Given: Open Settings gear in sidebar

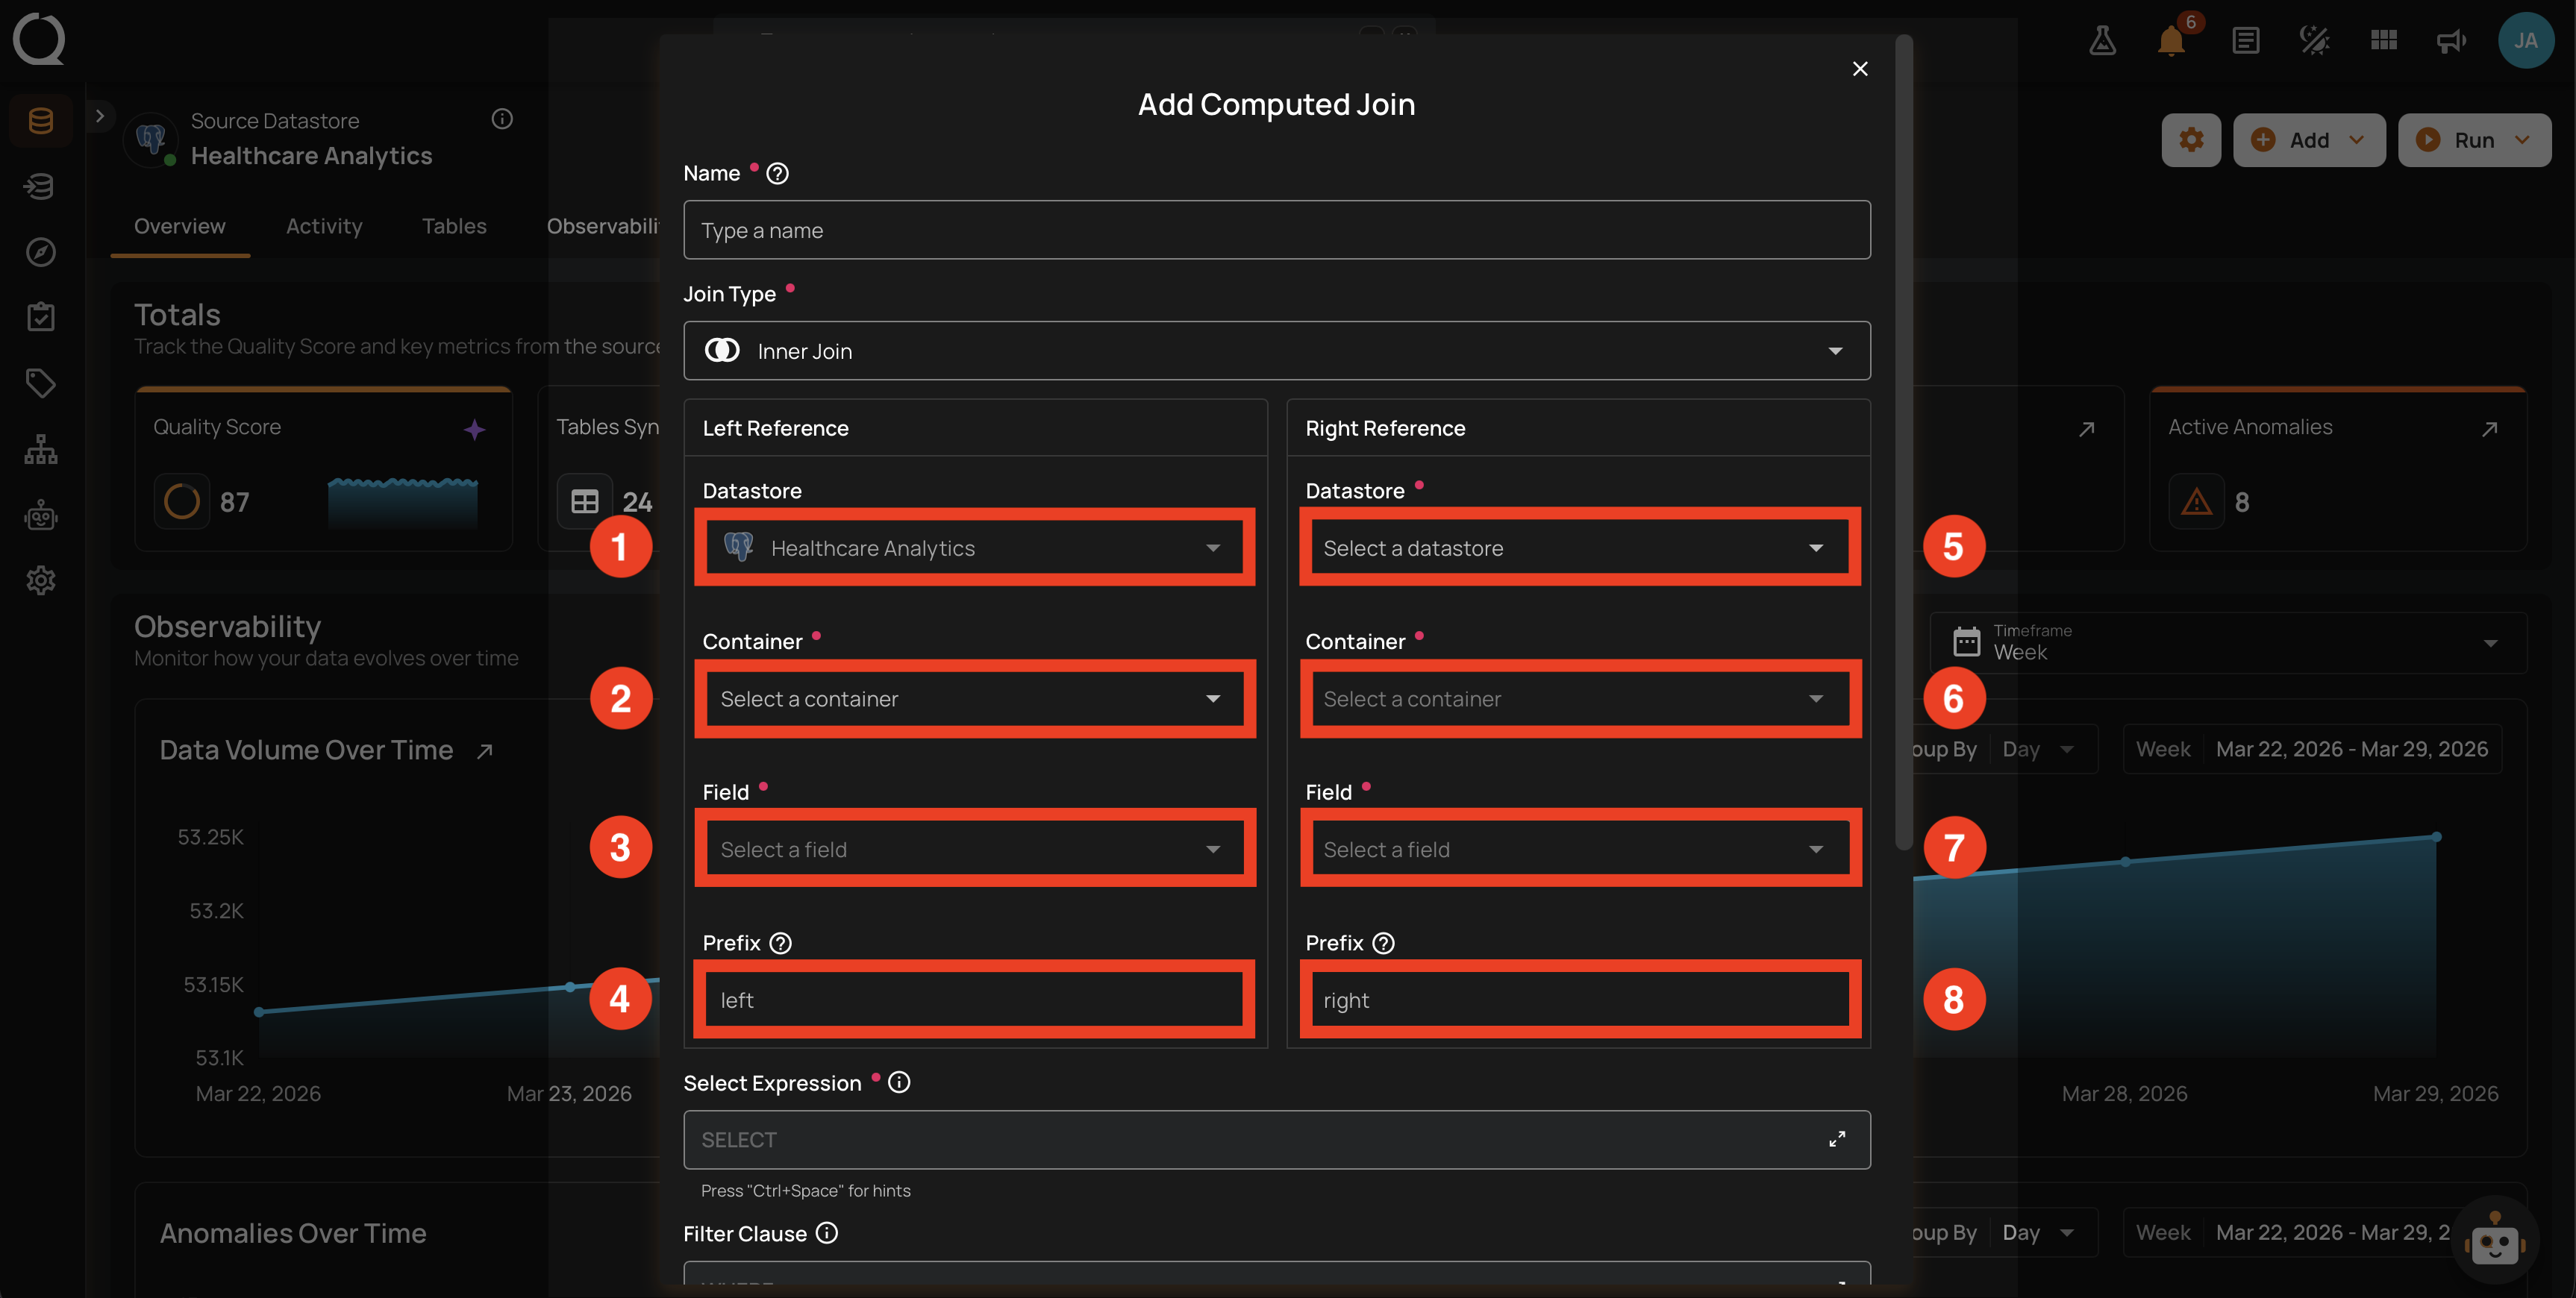Looking at the screenshot, I should 41,580.
